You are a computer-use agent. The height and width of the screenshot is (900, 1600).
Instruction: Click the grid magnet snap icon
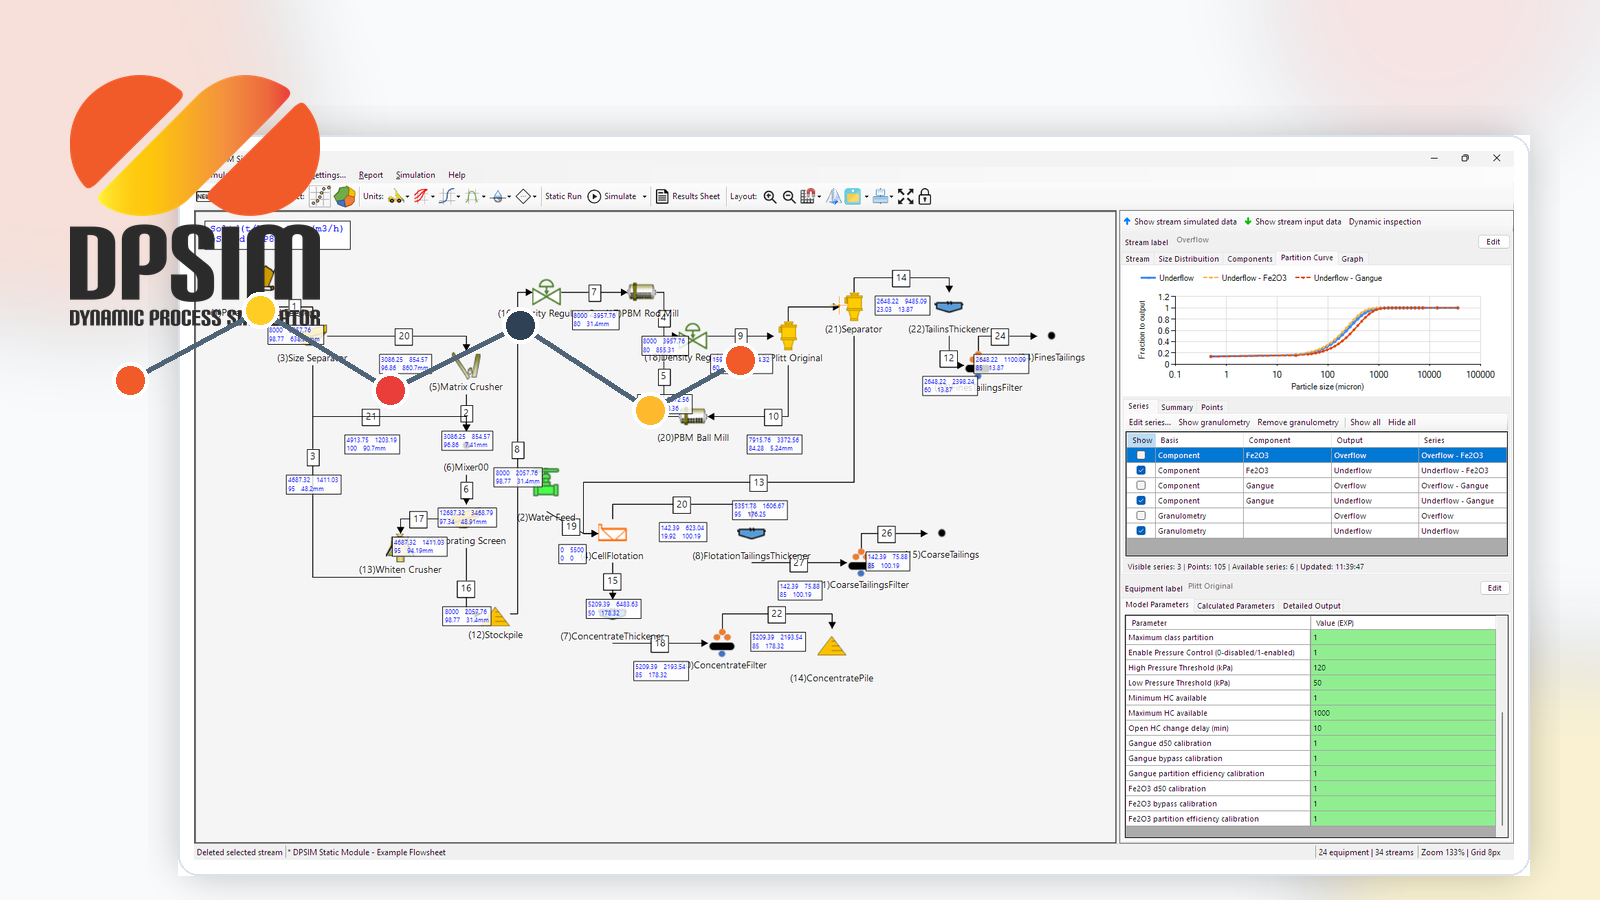click(808, 196)
